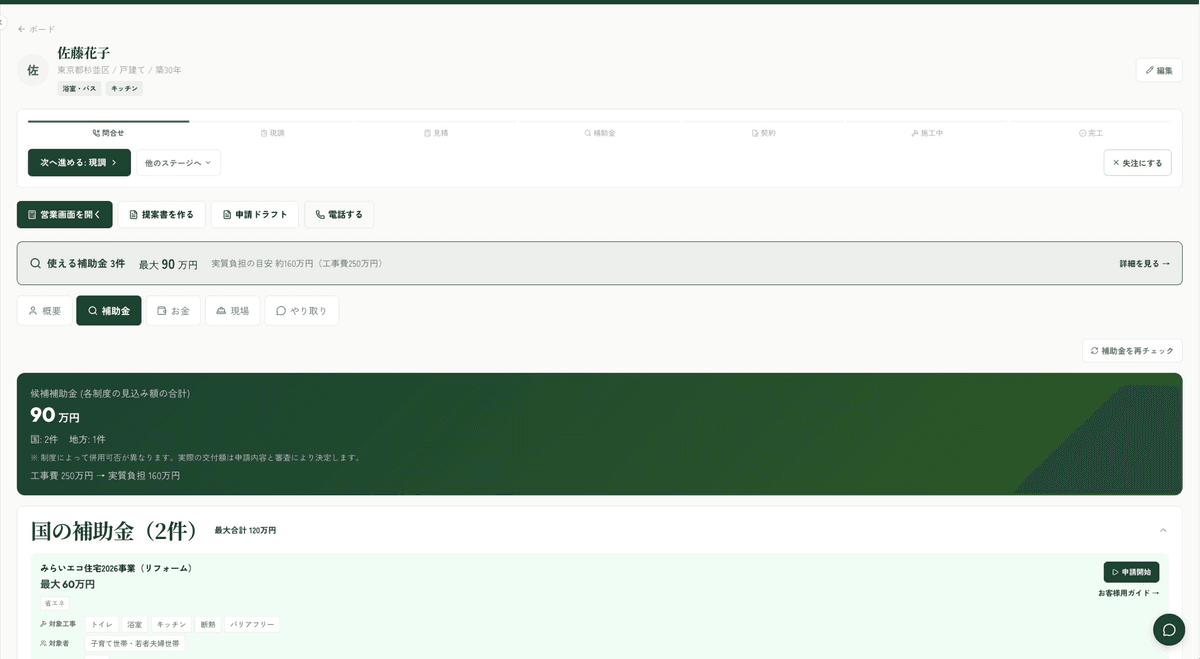Click the 子育て世帯・若者夫婦世帯 chip

pyautogui.click(x=135, y=643)
